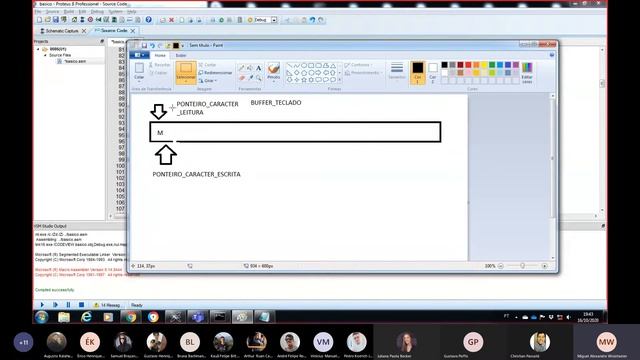
Task: Click the Proteus blue undo arrow icon
Action: click(x=312, y=20)
